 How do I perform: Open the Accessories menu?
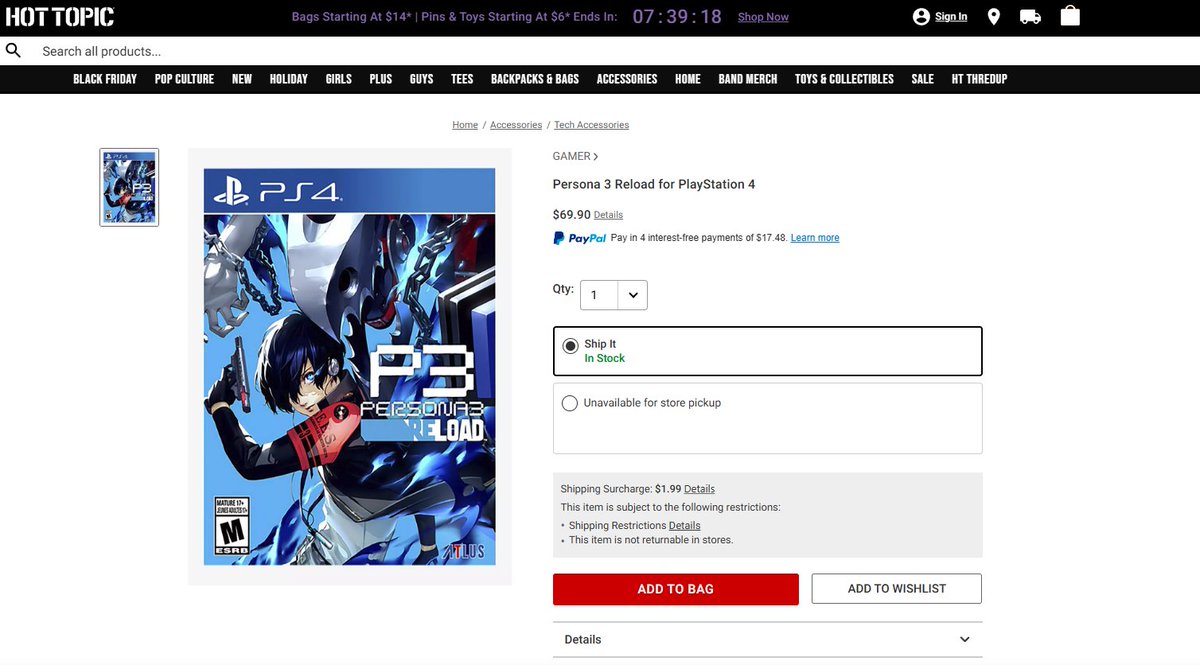pyautogui.click(x=627, y=79)
